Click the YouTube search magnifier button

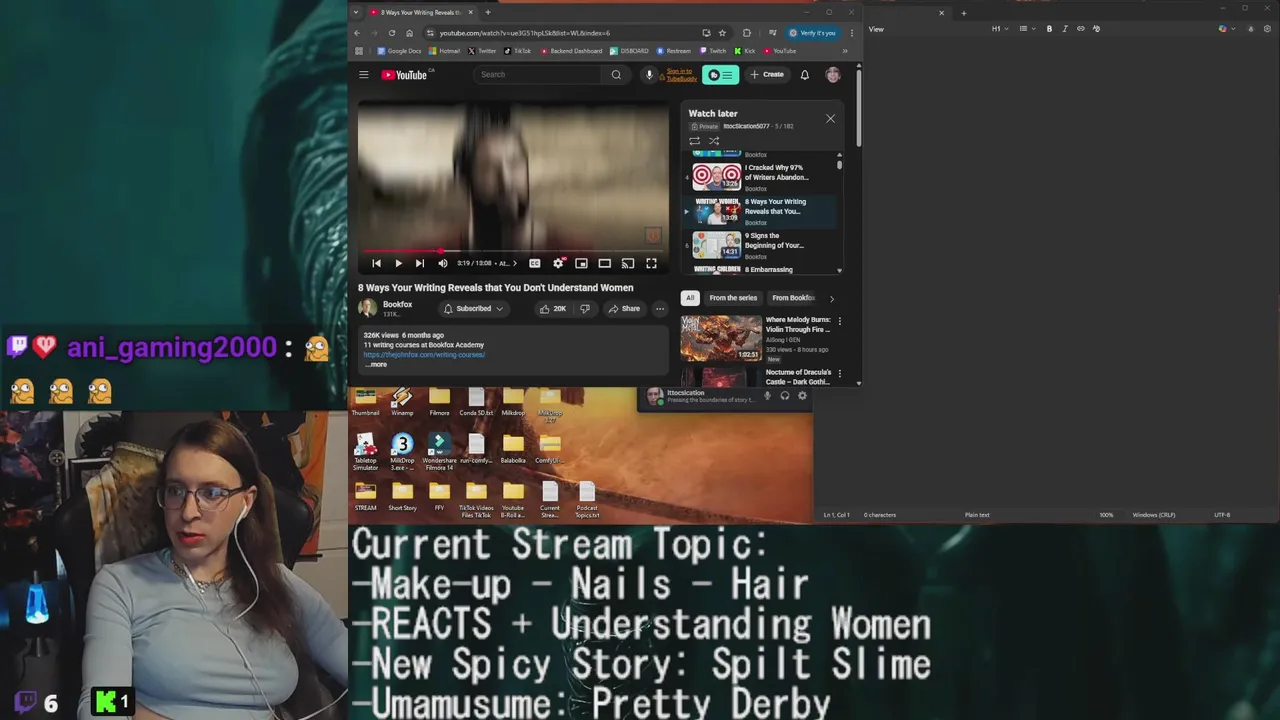616,74
